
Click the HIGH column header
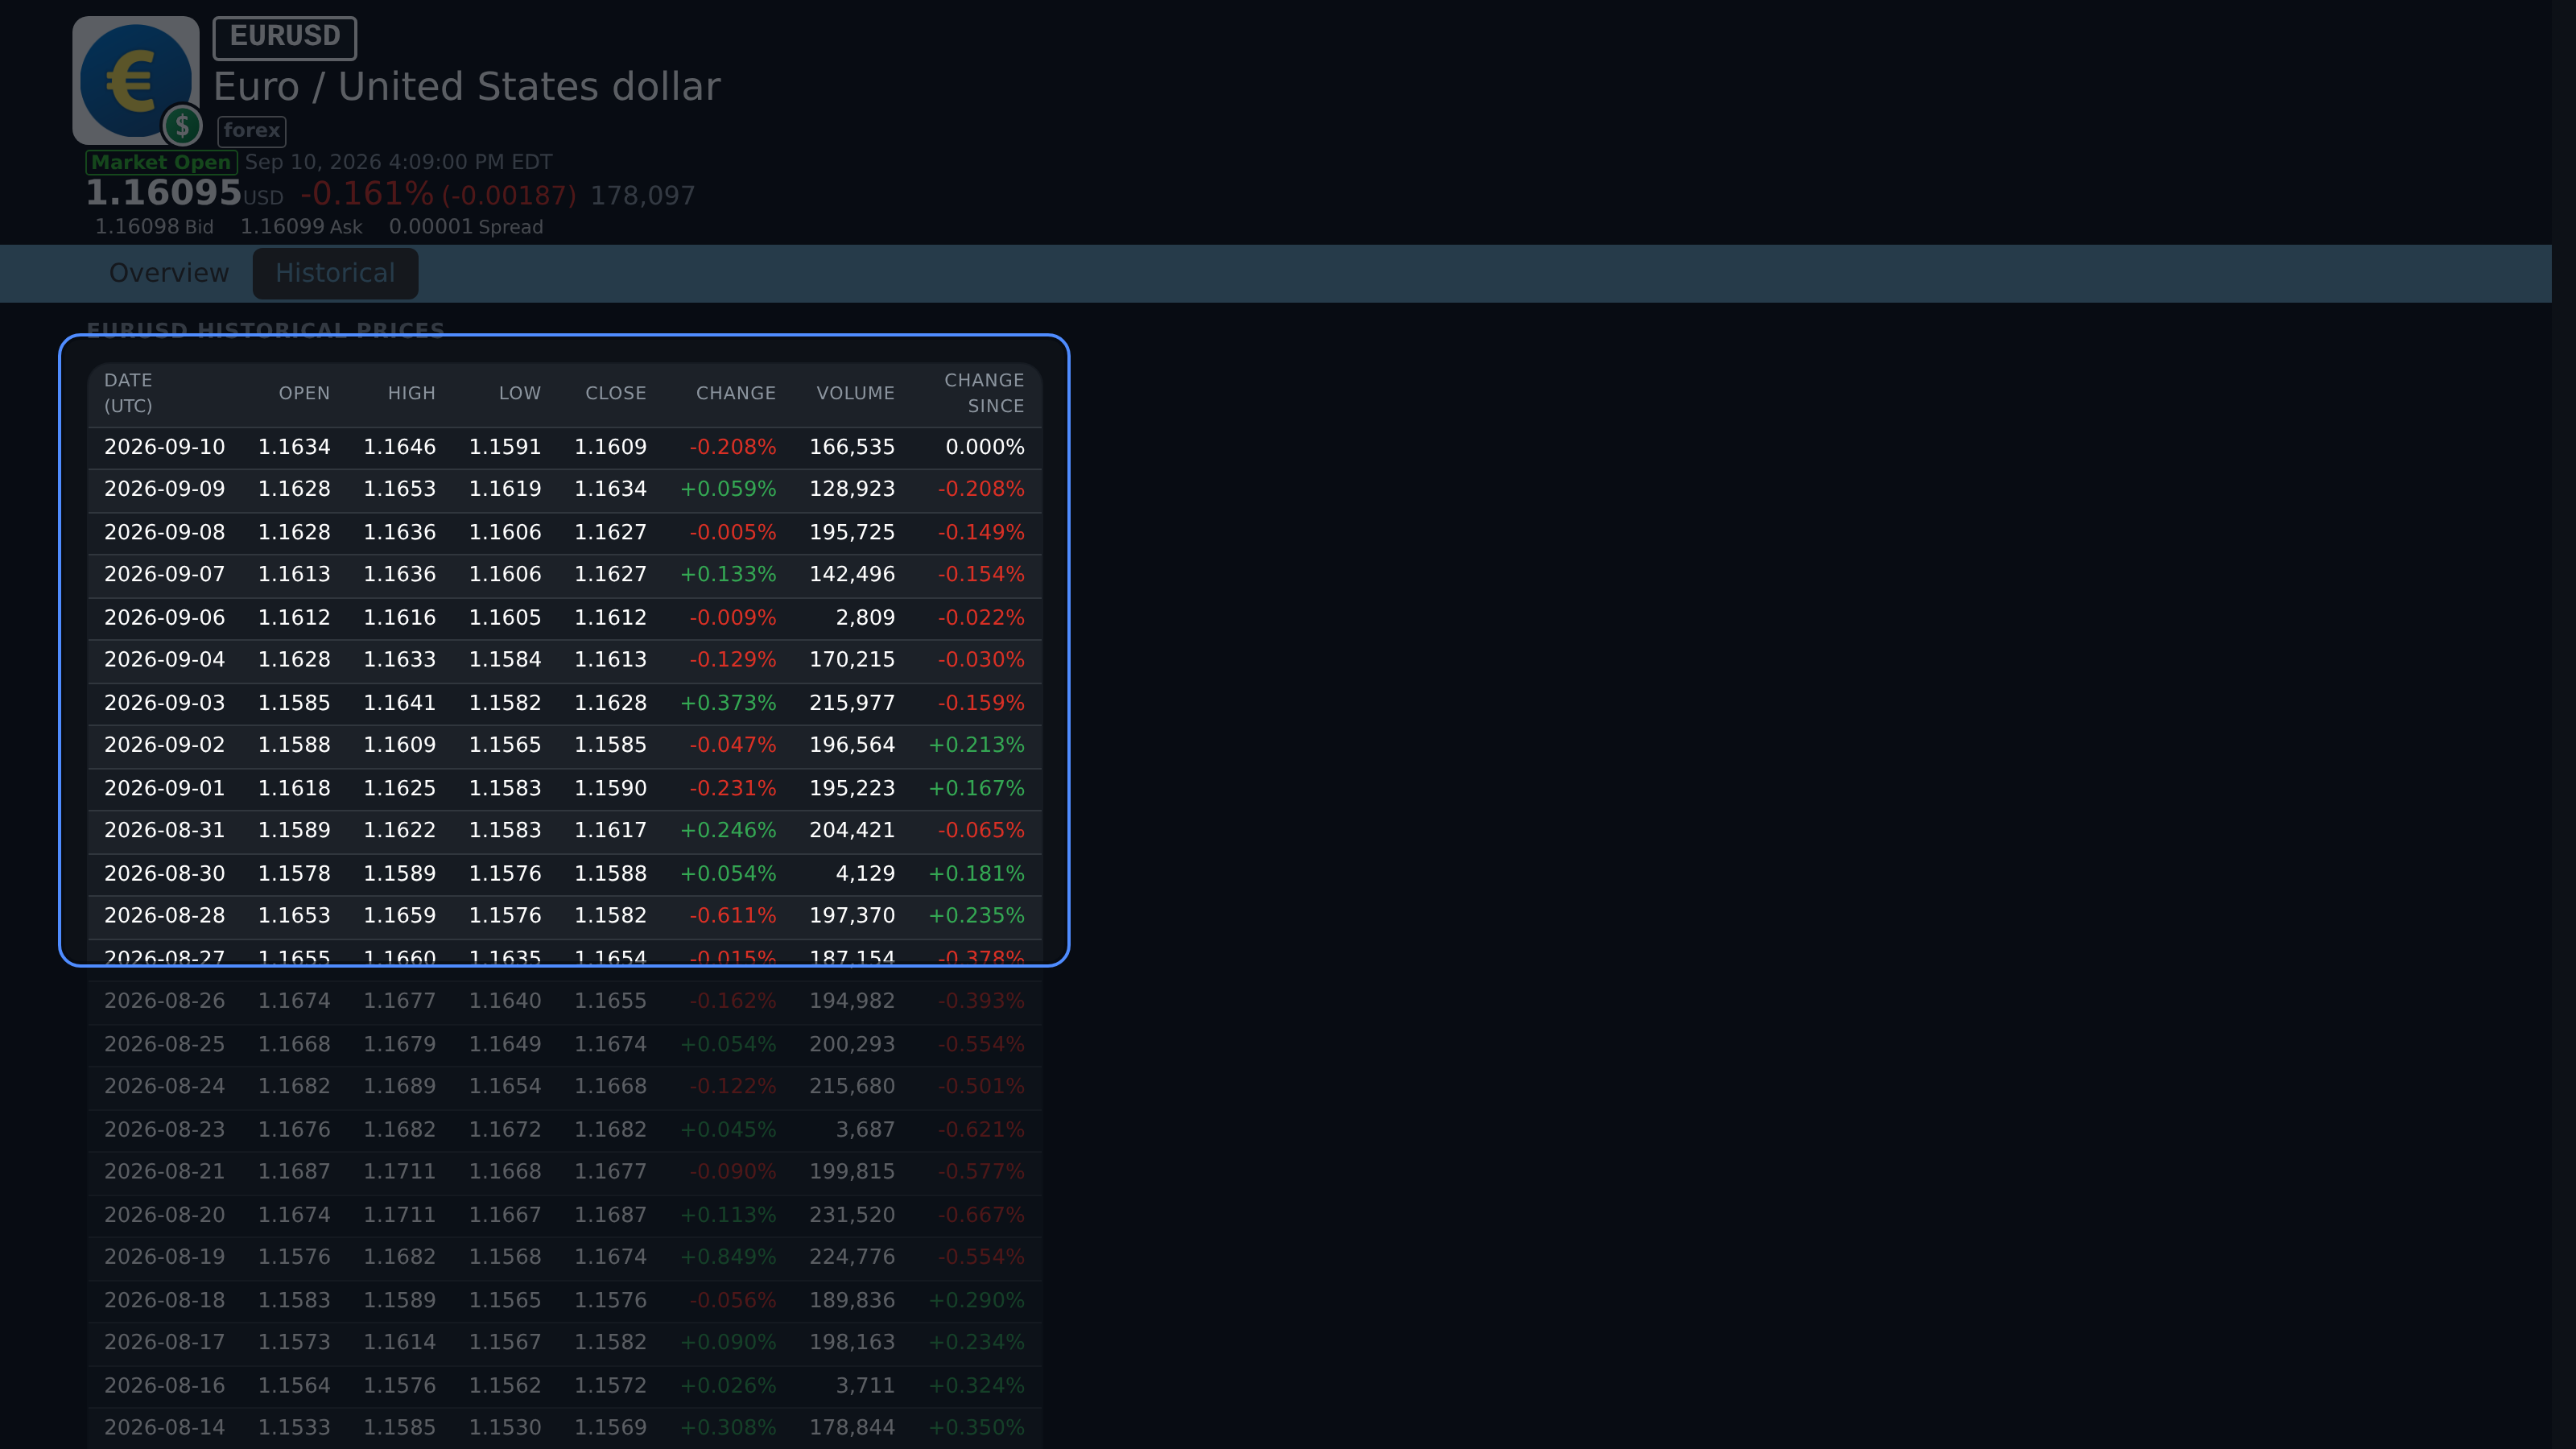(x=411, y=393)
